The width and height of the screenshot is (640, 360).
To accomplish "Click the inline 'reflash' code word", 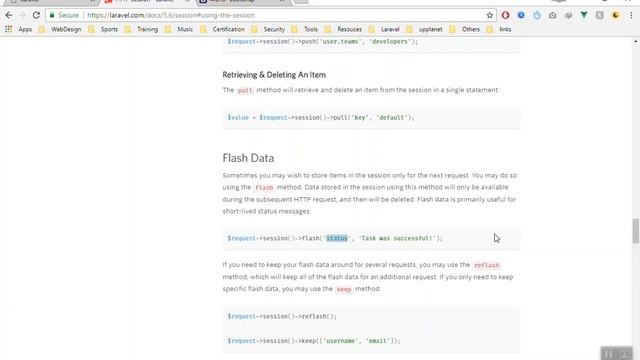I will point(486,265).
